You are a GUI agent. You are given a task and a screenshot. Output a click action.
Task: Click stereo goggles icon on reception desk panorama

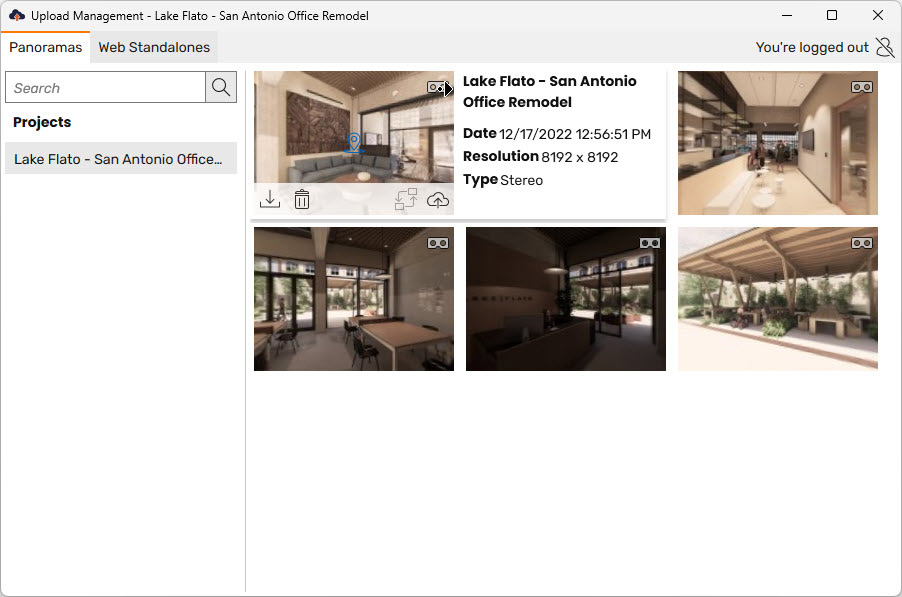(x=649, y=243)
